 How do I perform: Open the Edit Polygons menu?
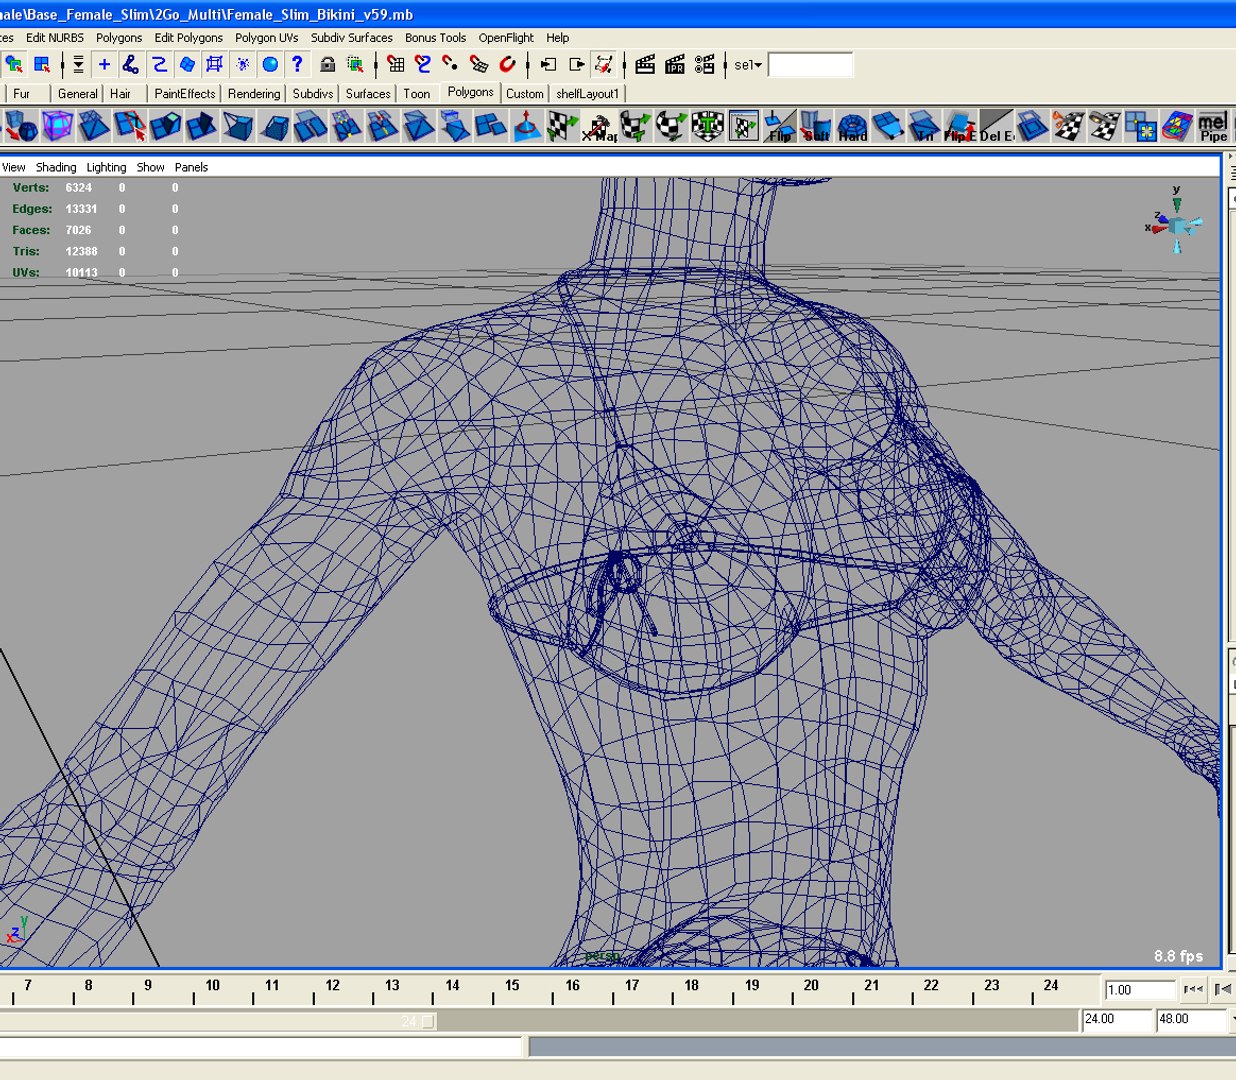[189, 38]
